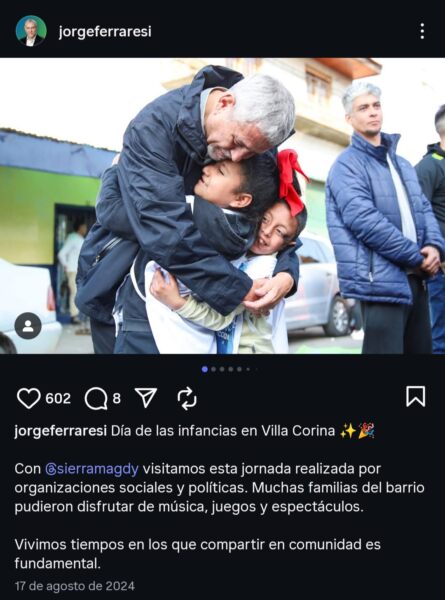Open jorgeferraresi username in header
Image resolution: width=445 pixels, height=600 pixels.
point(105,31)
